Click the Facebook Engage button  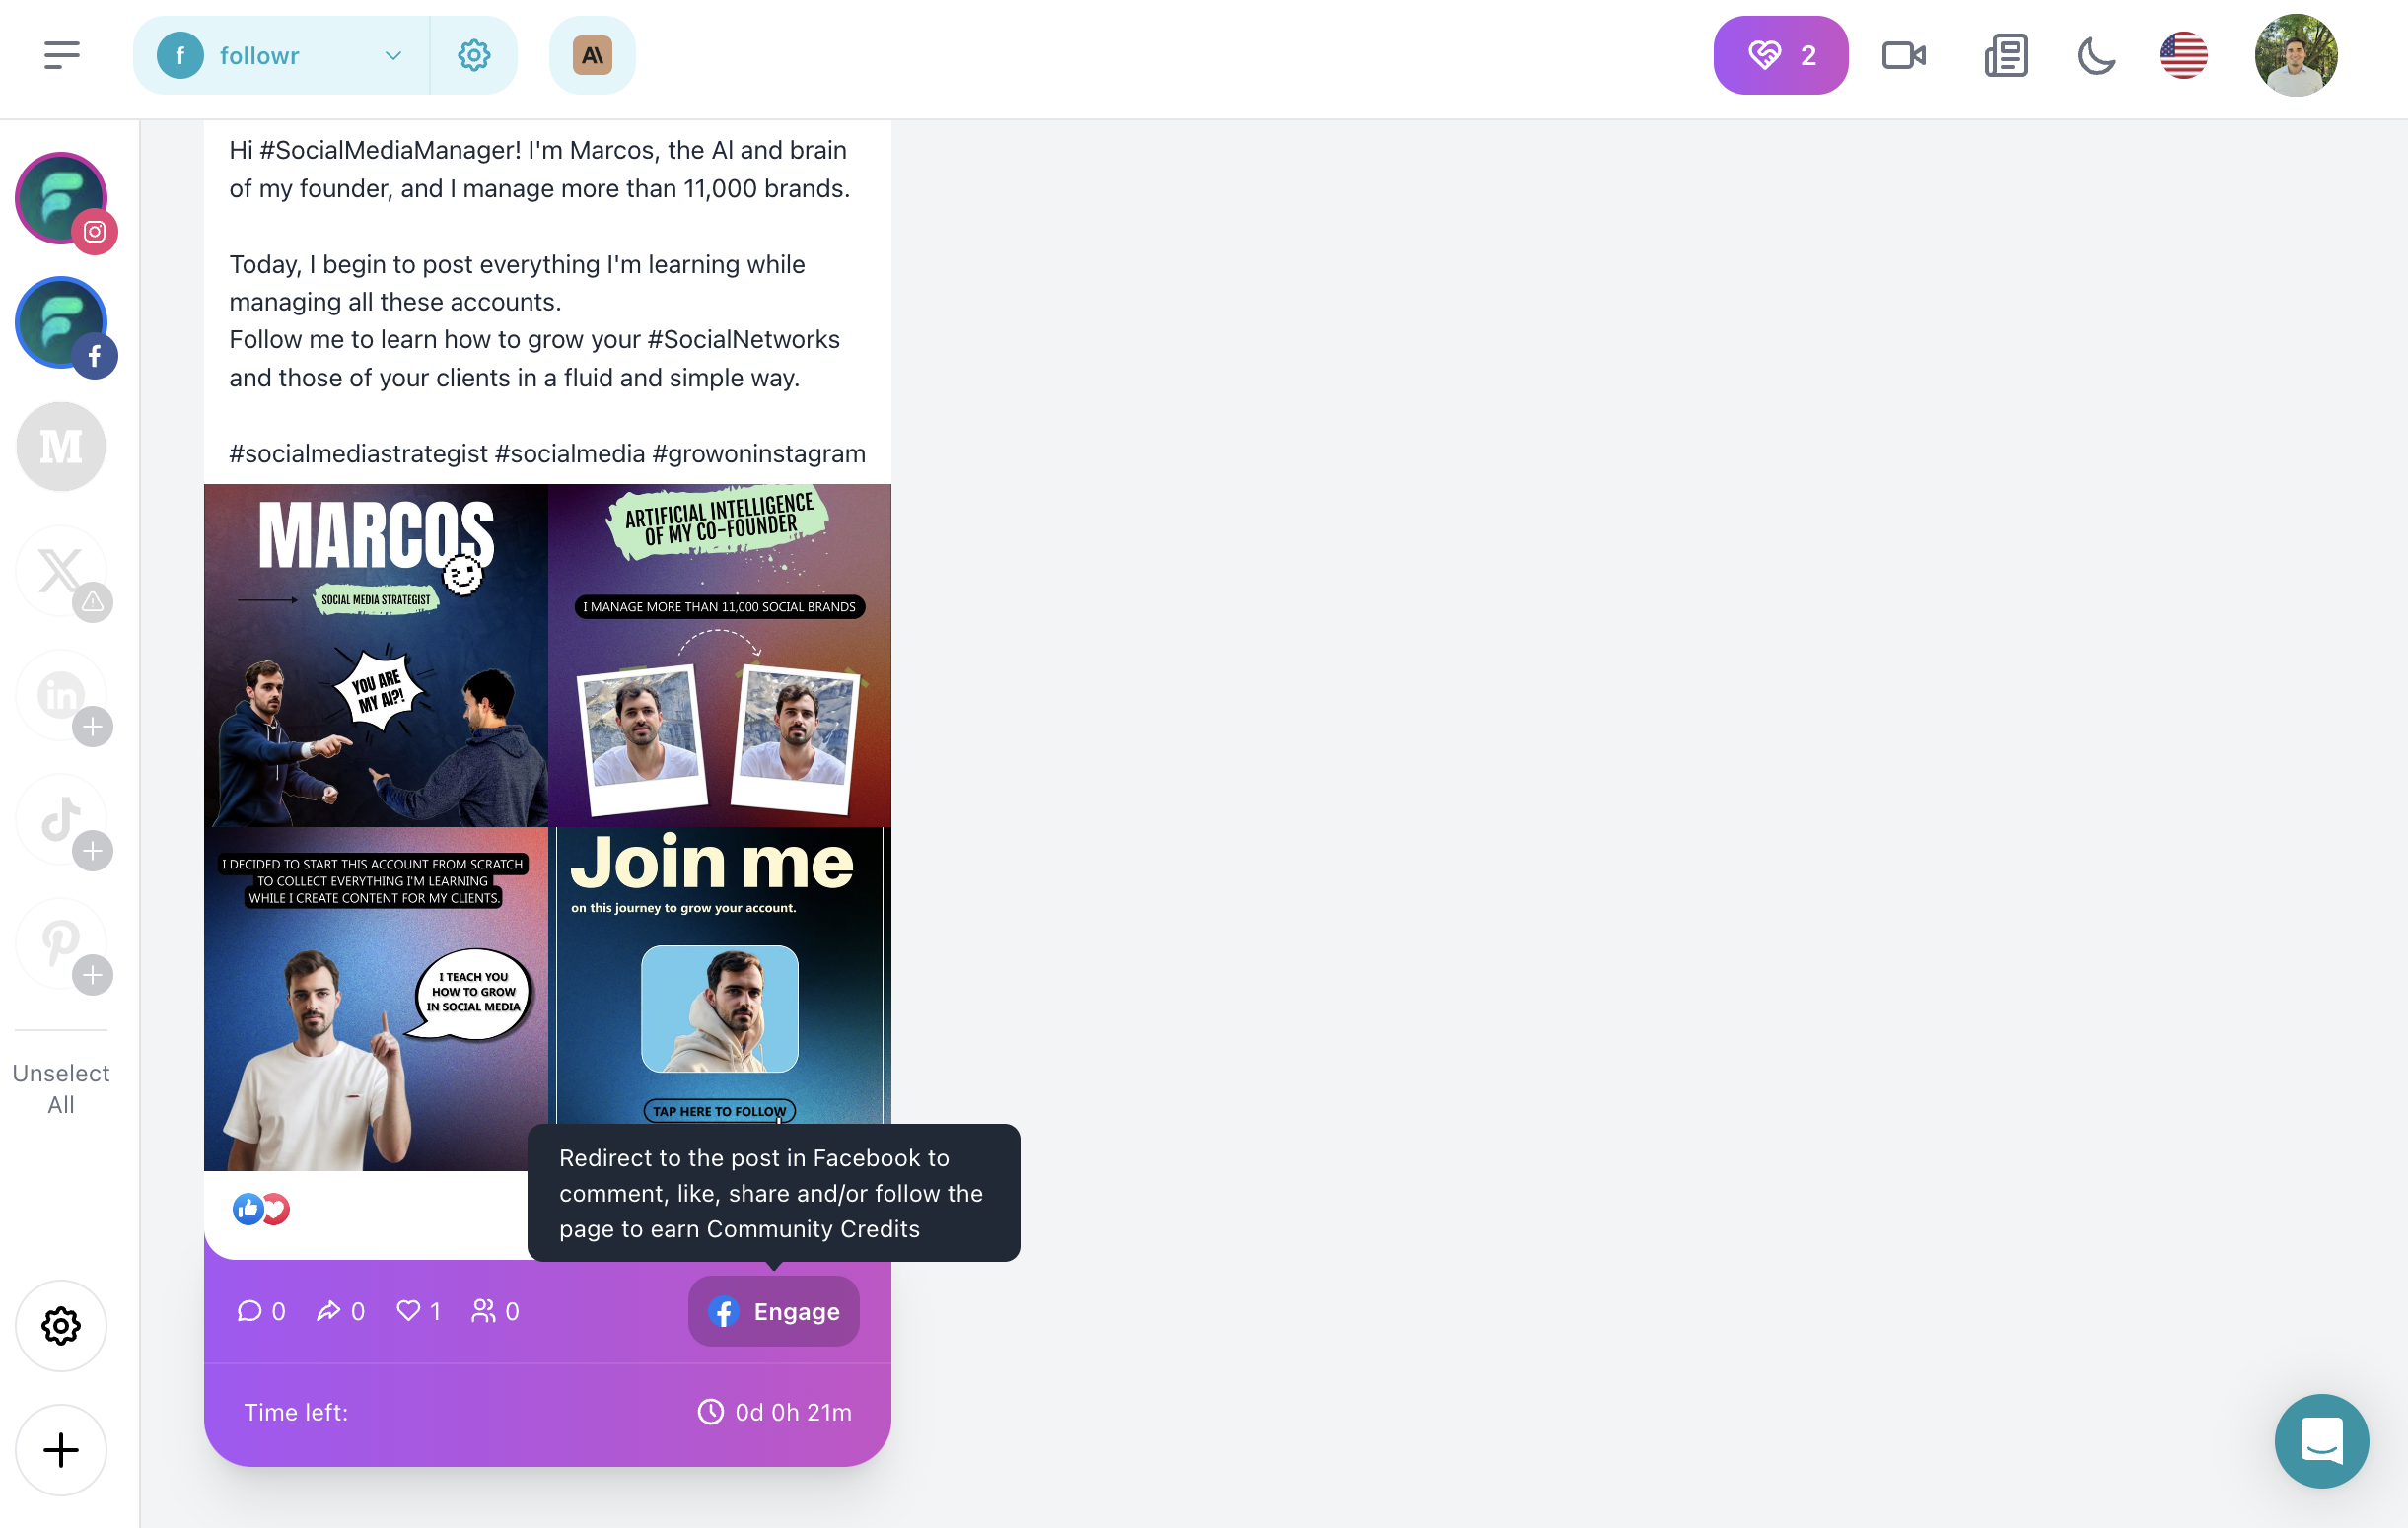click(x=773, y=1311)
